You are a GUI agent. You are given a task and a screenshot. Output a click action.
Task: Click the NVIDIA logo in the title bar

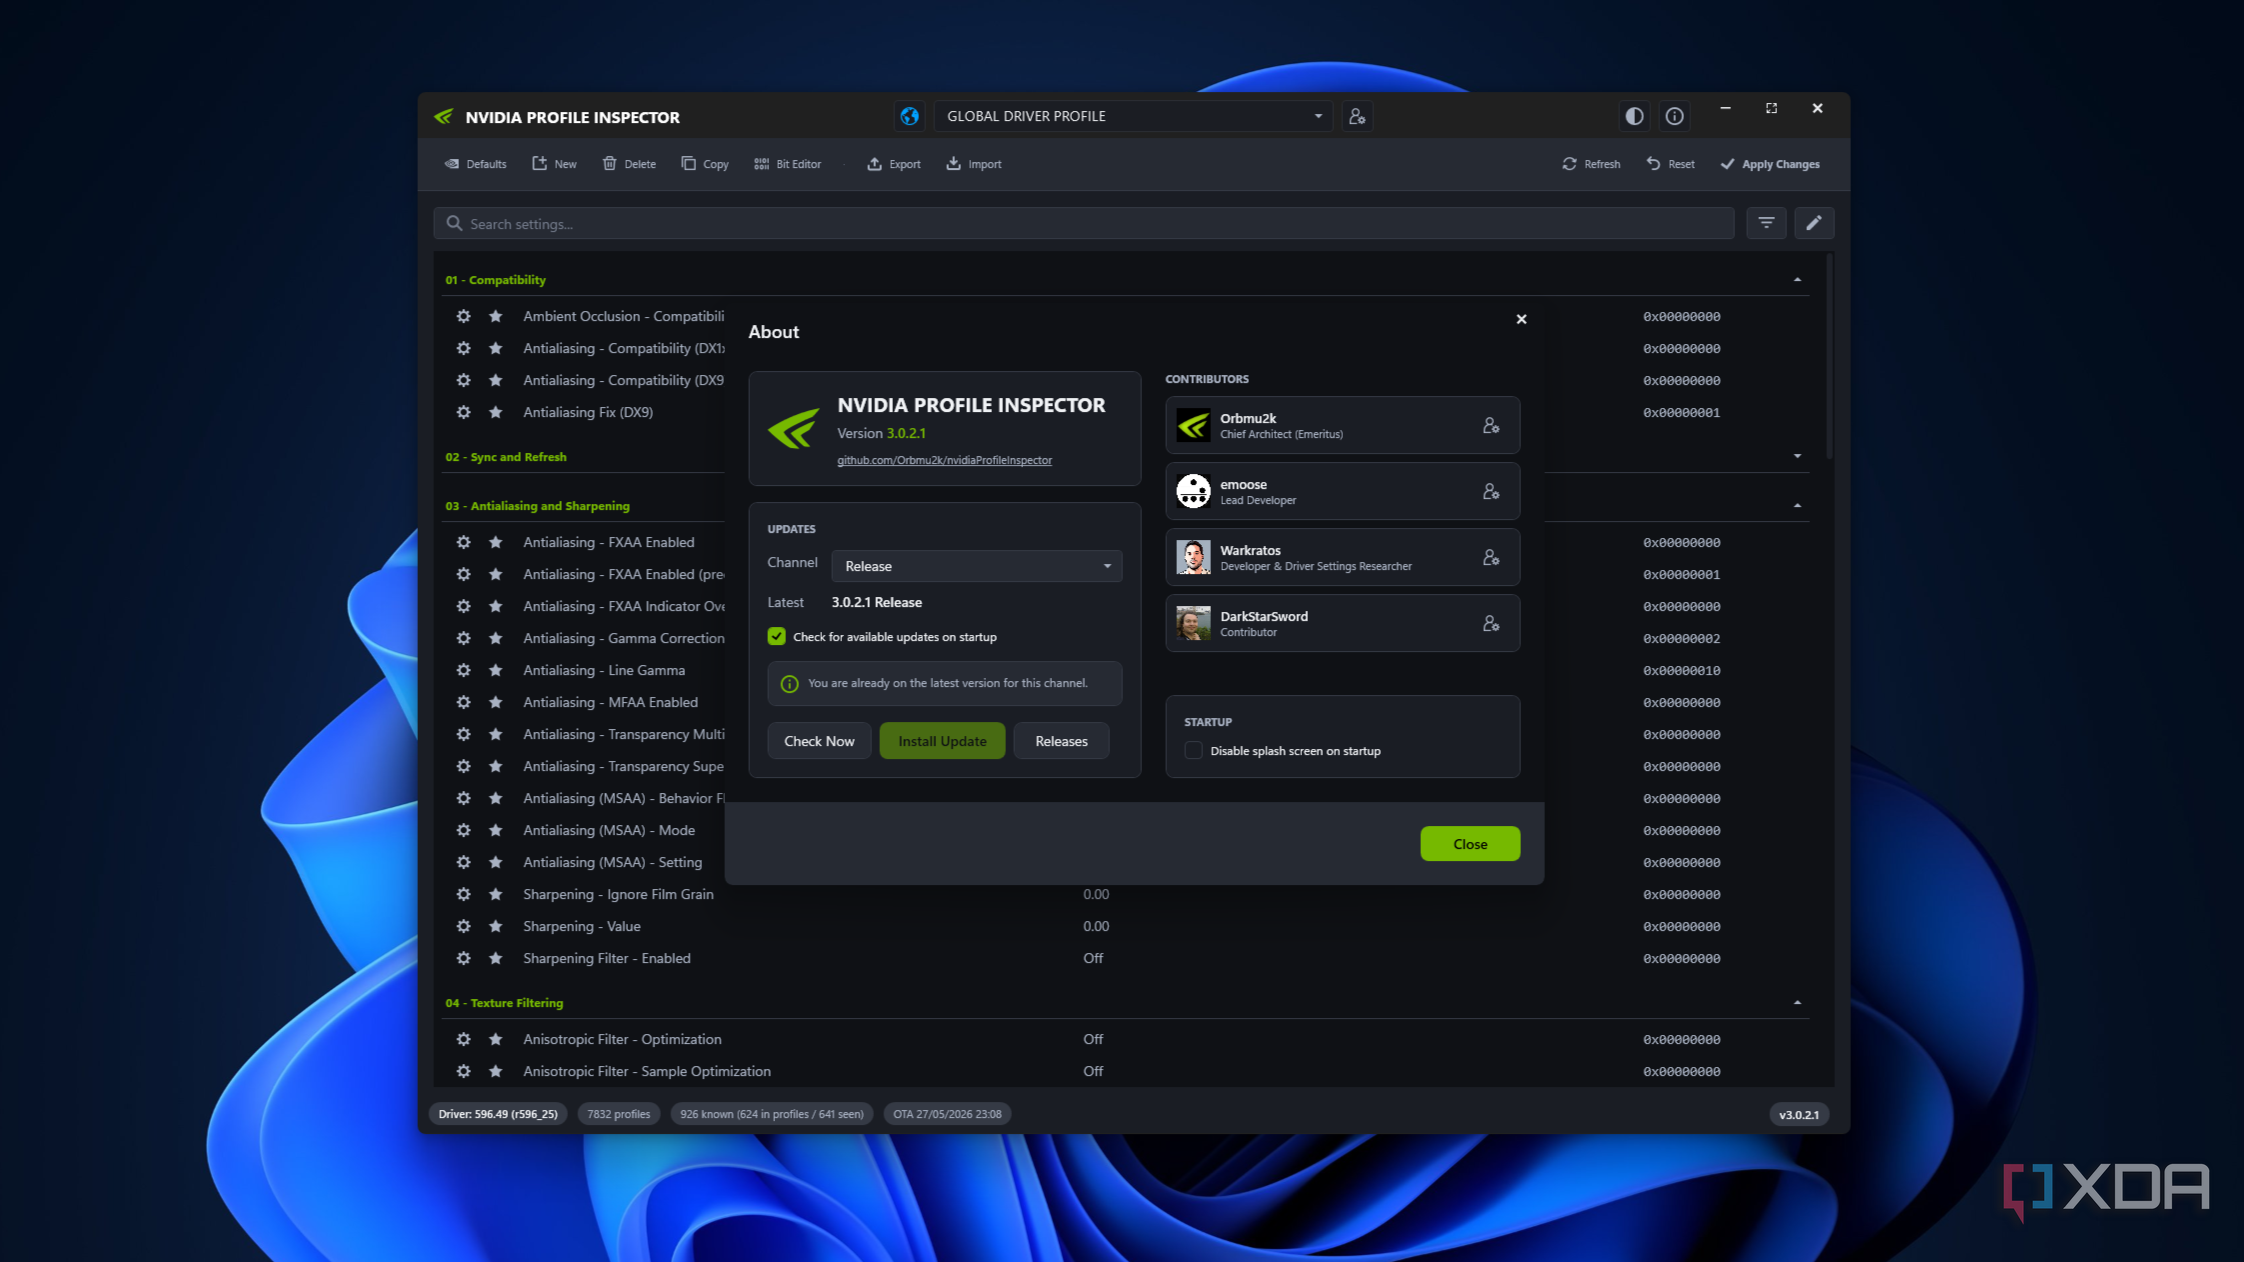pyautogui.click(x=444, y=117)
